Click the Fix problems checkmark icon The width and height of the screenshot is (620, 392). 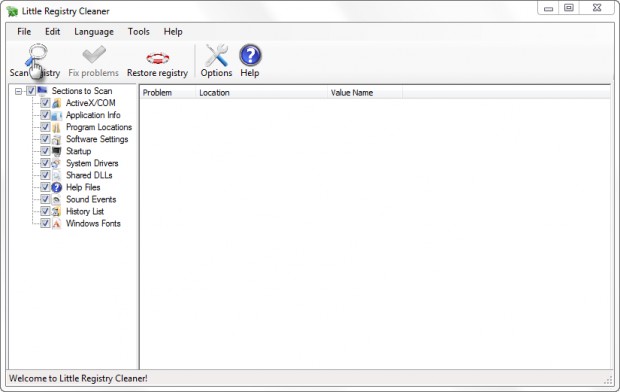[94, 55]
